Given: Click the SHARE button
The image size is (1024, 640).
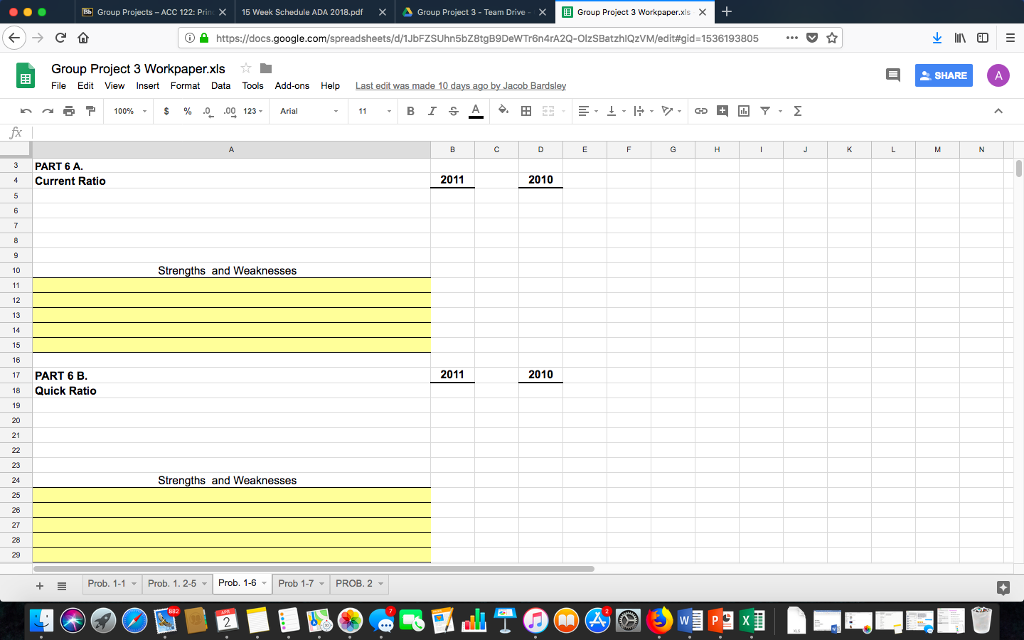Looking at the screenshot, I should (943, 75).
